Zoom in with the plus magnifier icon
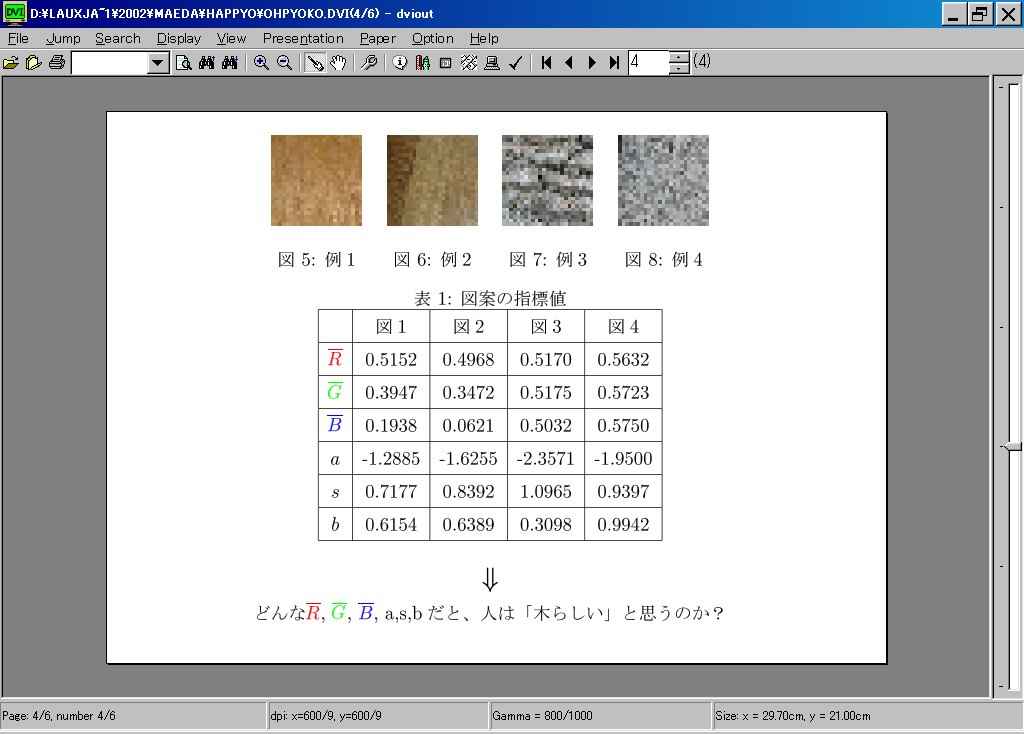The image size is (1024, 734). 261,63
